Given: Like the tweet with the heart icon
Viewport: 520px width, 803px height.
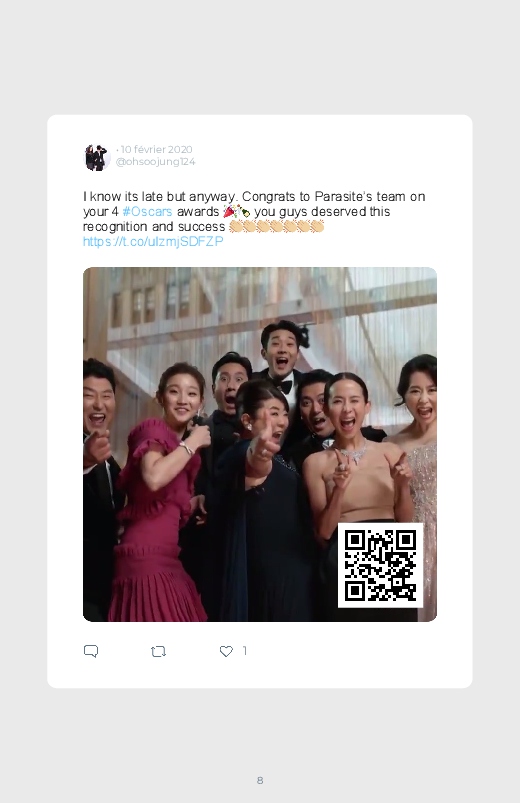Looking at the screenshot, I should click(x=226, y=651).
